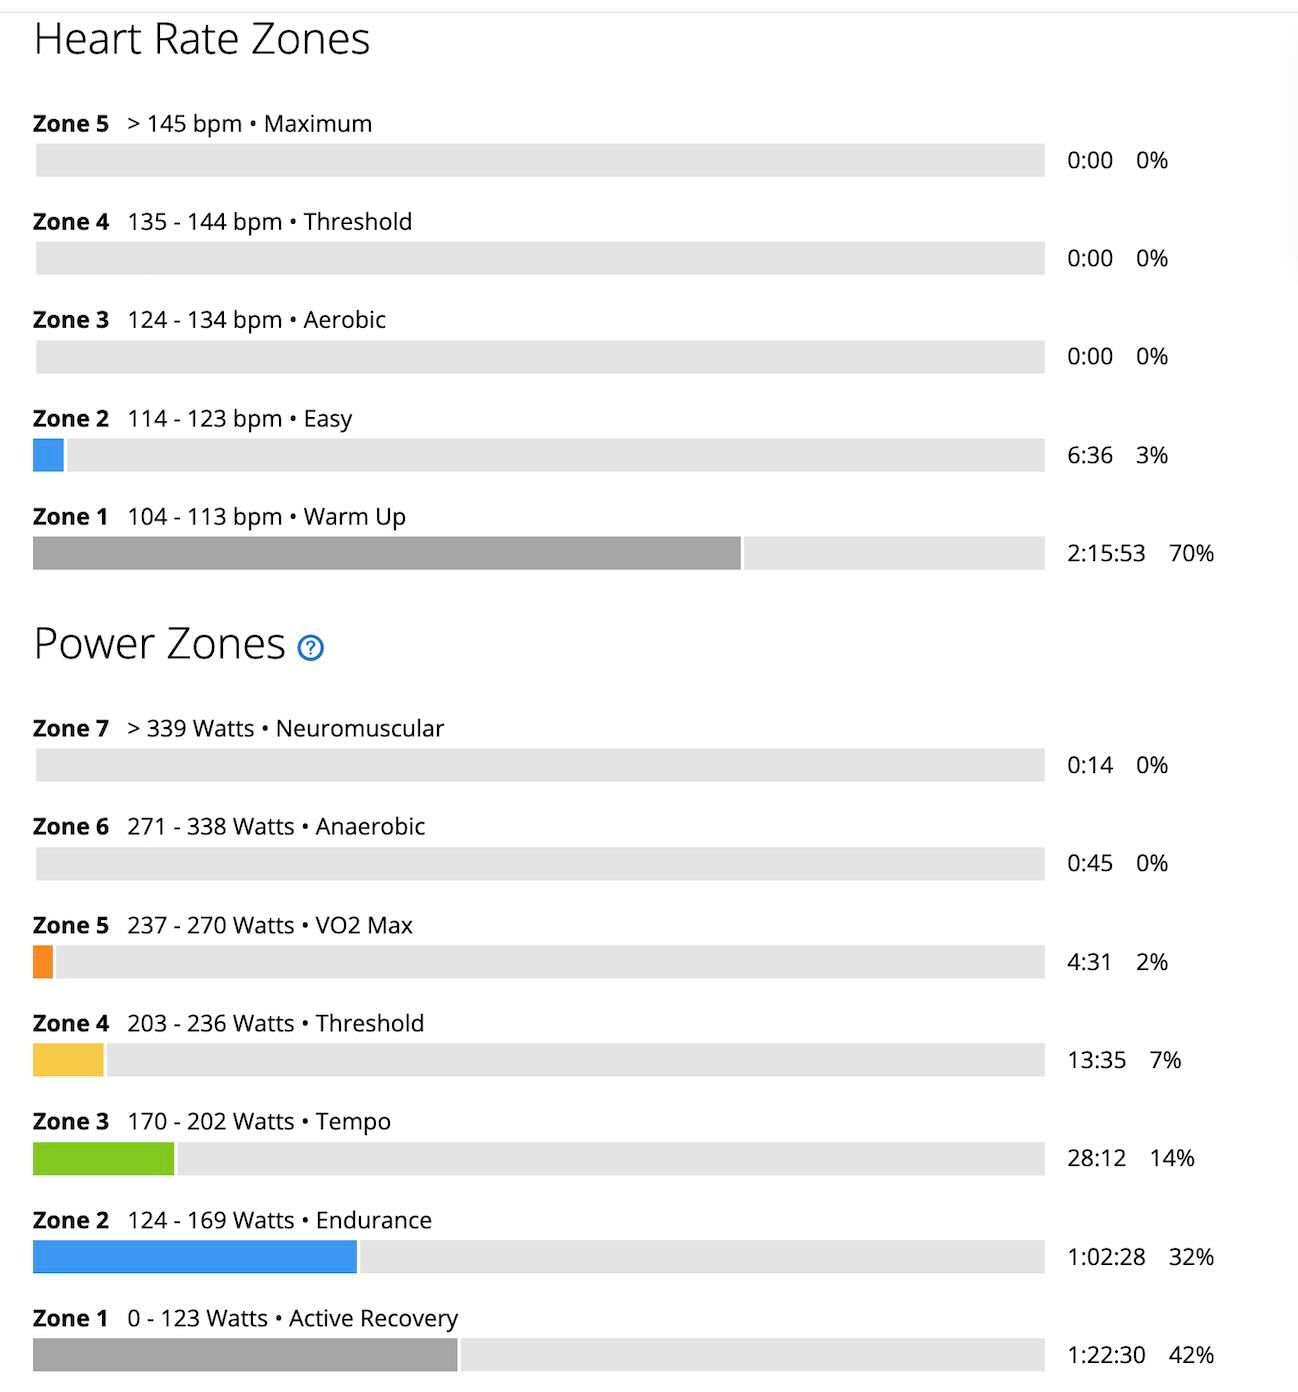Click the 1:02:28 Endurance time value

tap(1106, 1257)
